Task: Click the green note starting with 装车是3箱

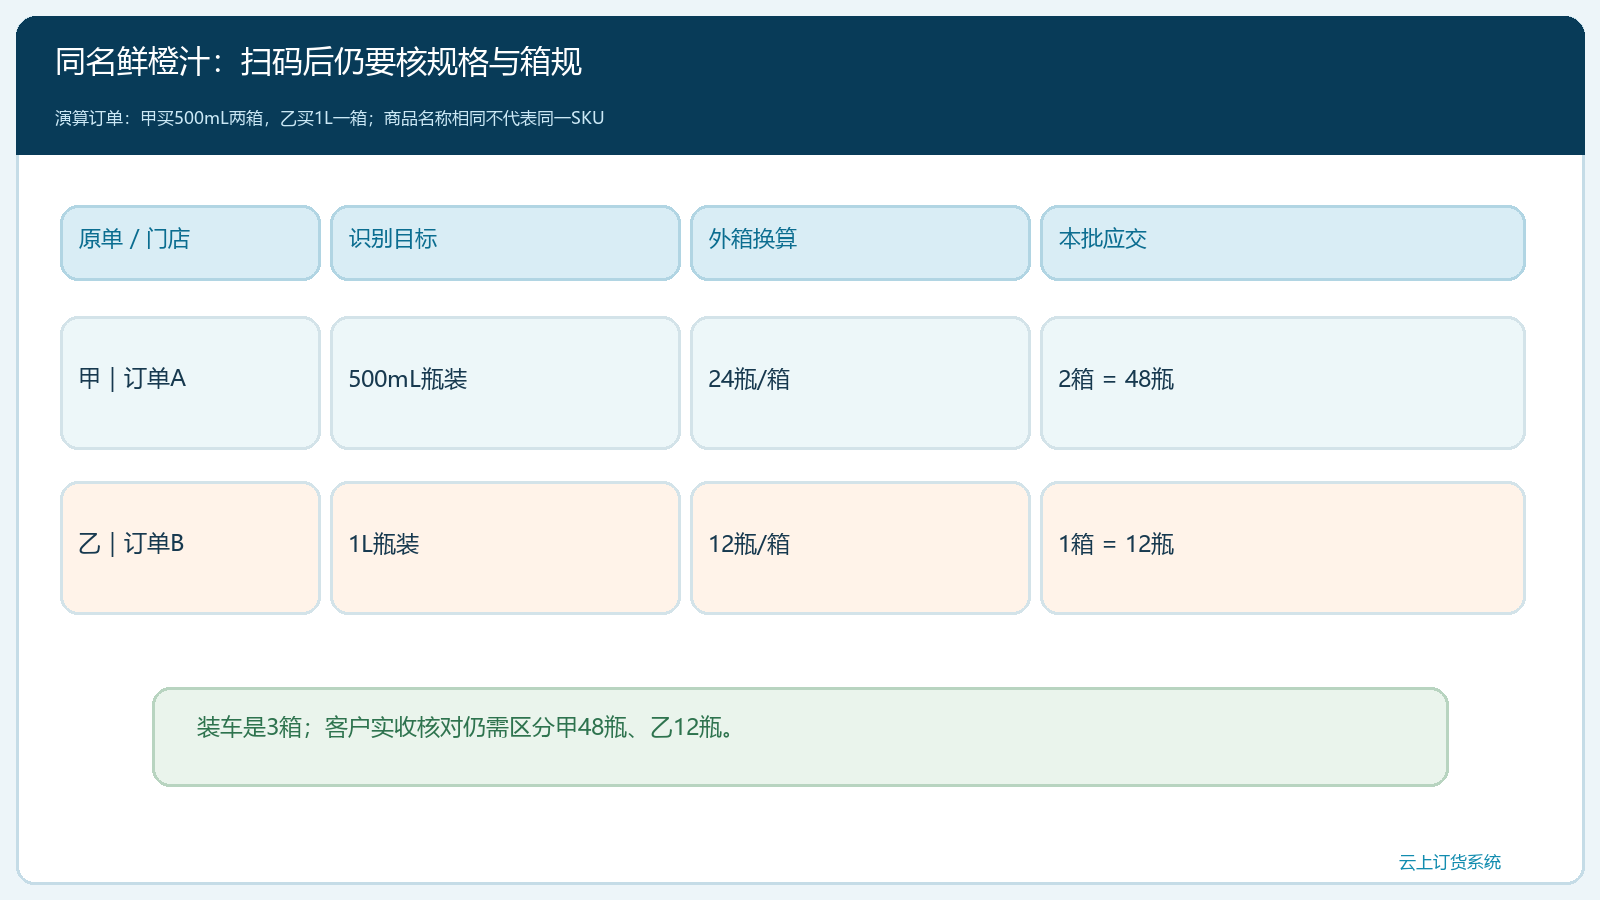Action: tap(800, 737)
